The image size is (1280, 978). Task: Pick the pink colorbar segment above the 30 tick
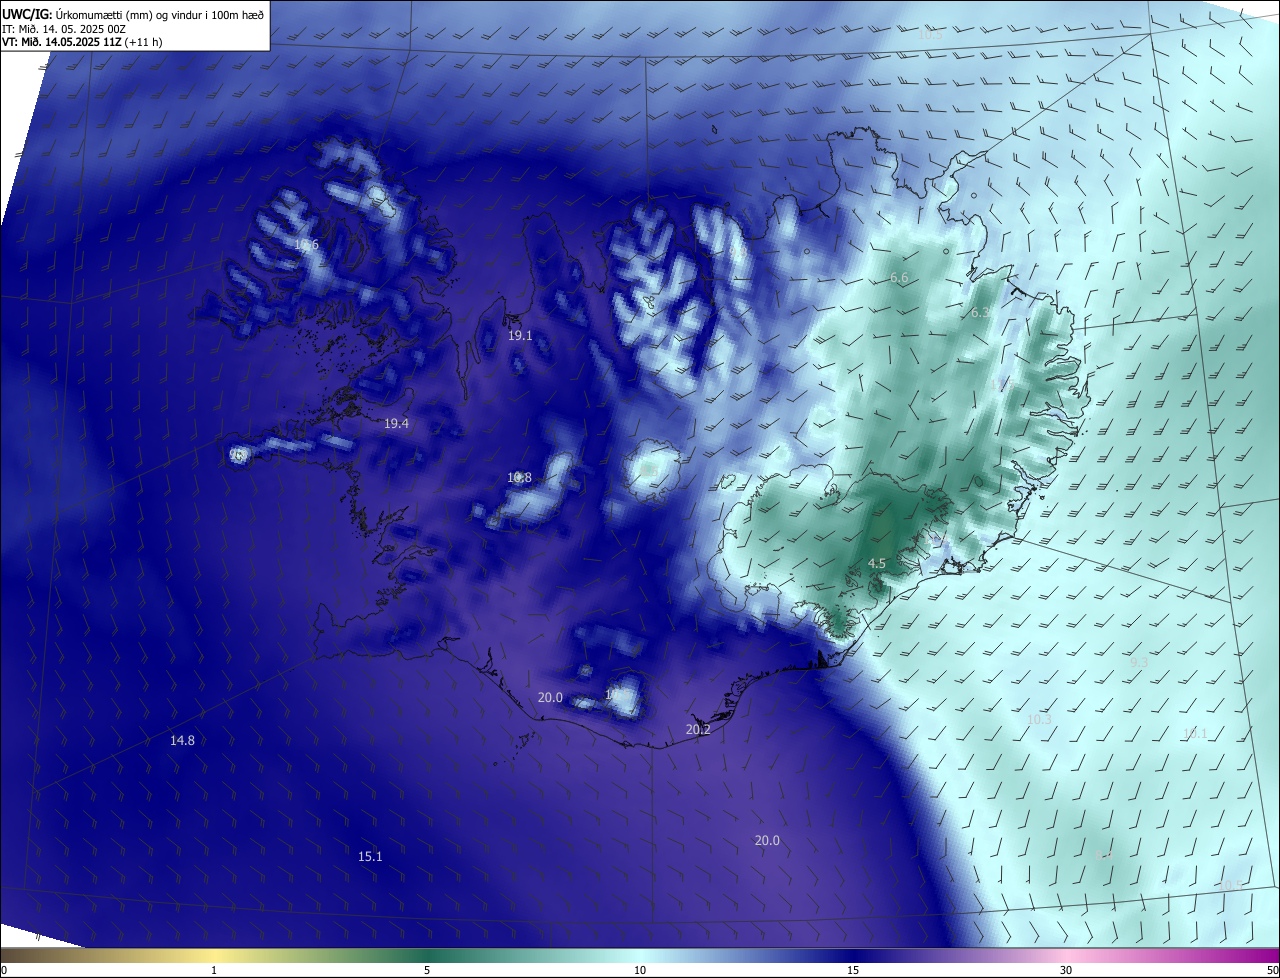point(1066,955)
